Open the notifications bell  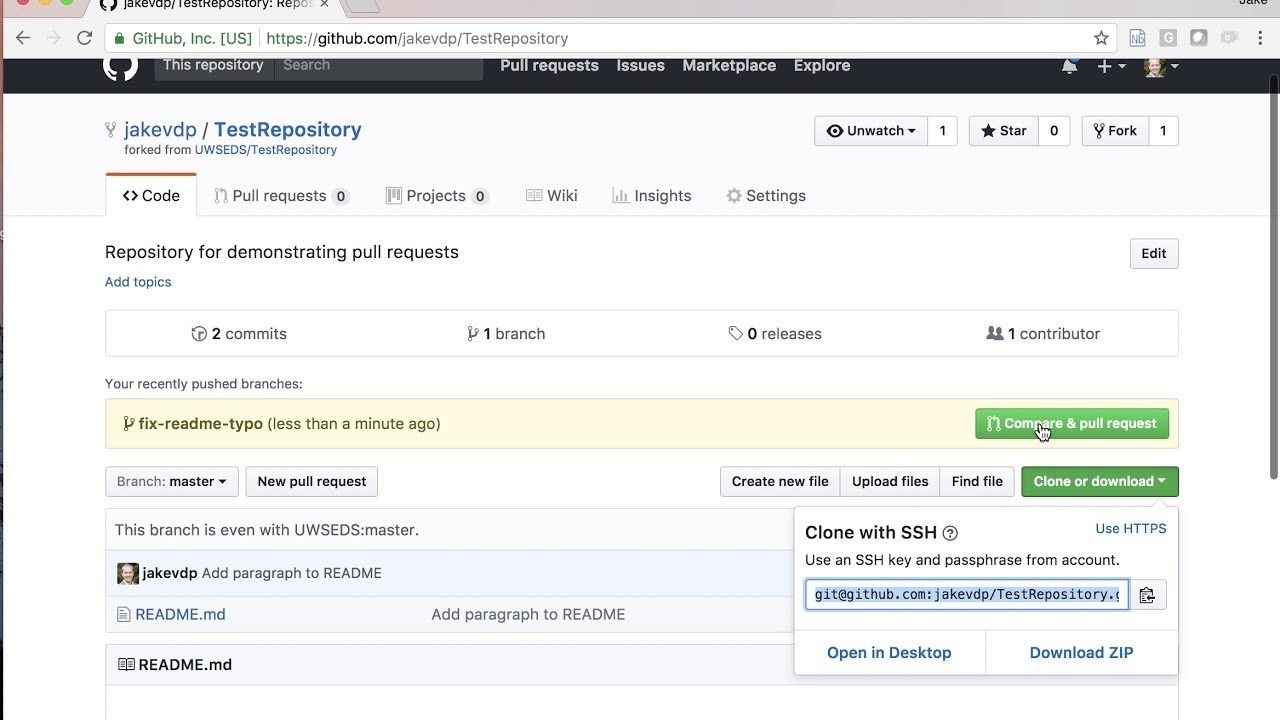coord(1069,67)
